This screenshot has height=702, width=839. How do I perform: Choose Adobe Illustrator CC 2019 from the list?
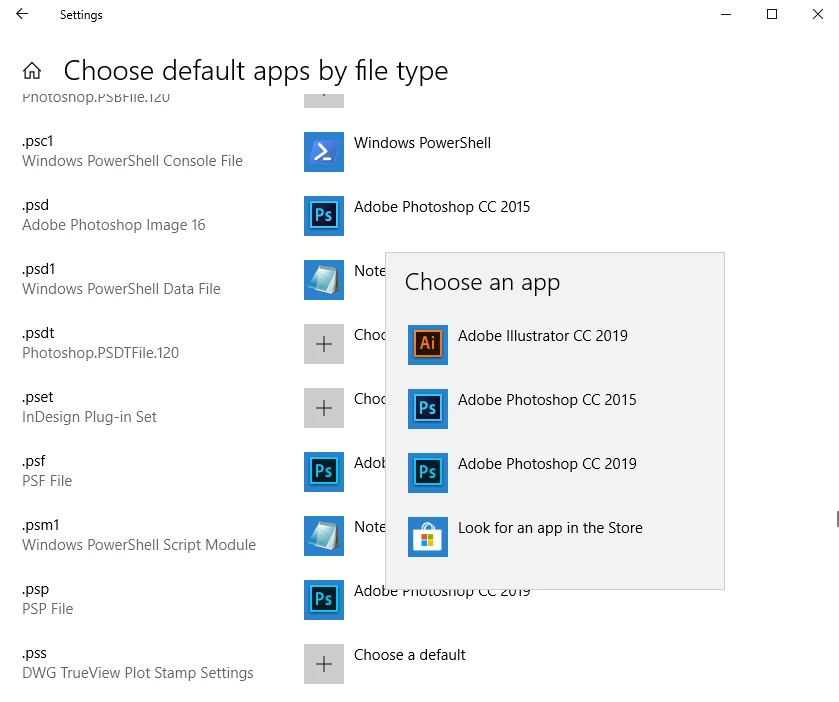pyautogui.click(x=543, y=335)
